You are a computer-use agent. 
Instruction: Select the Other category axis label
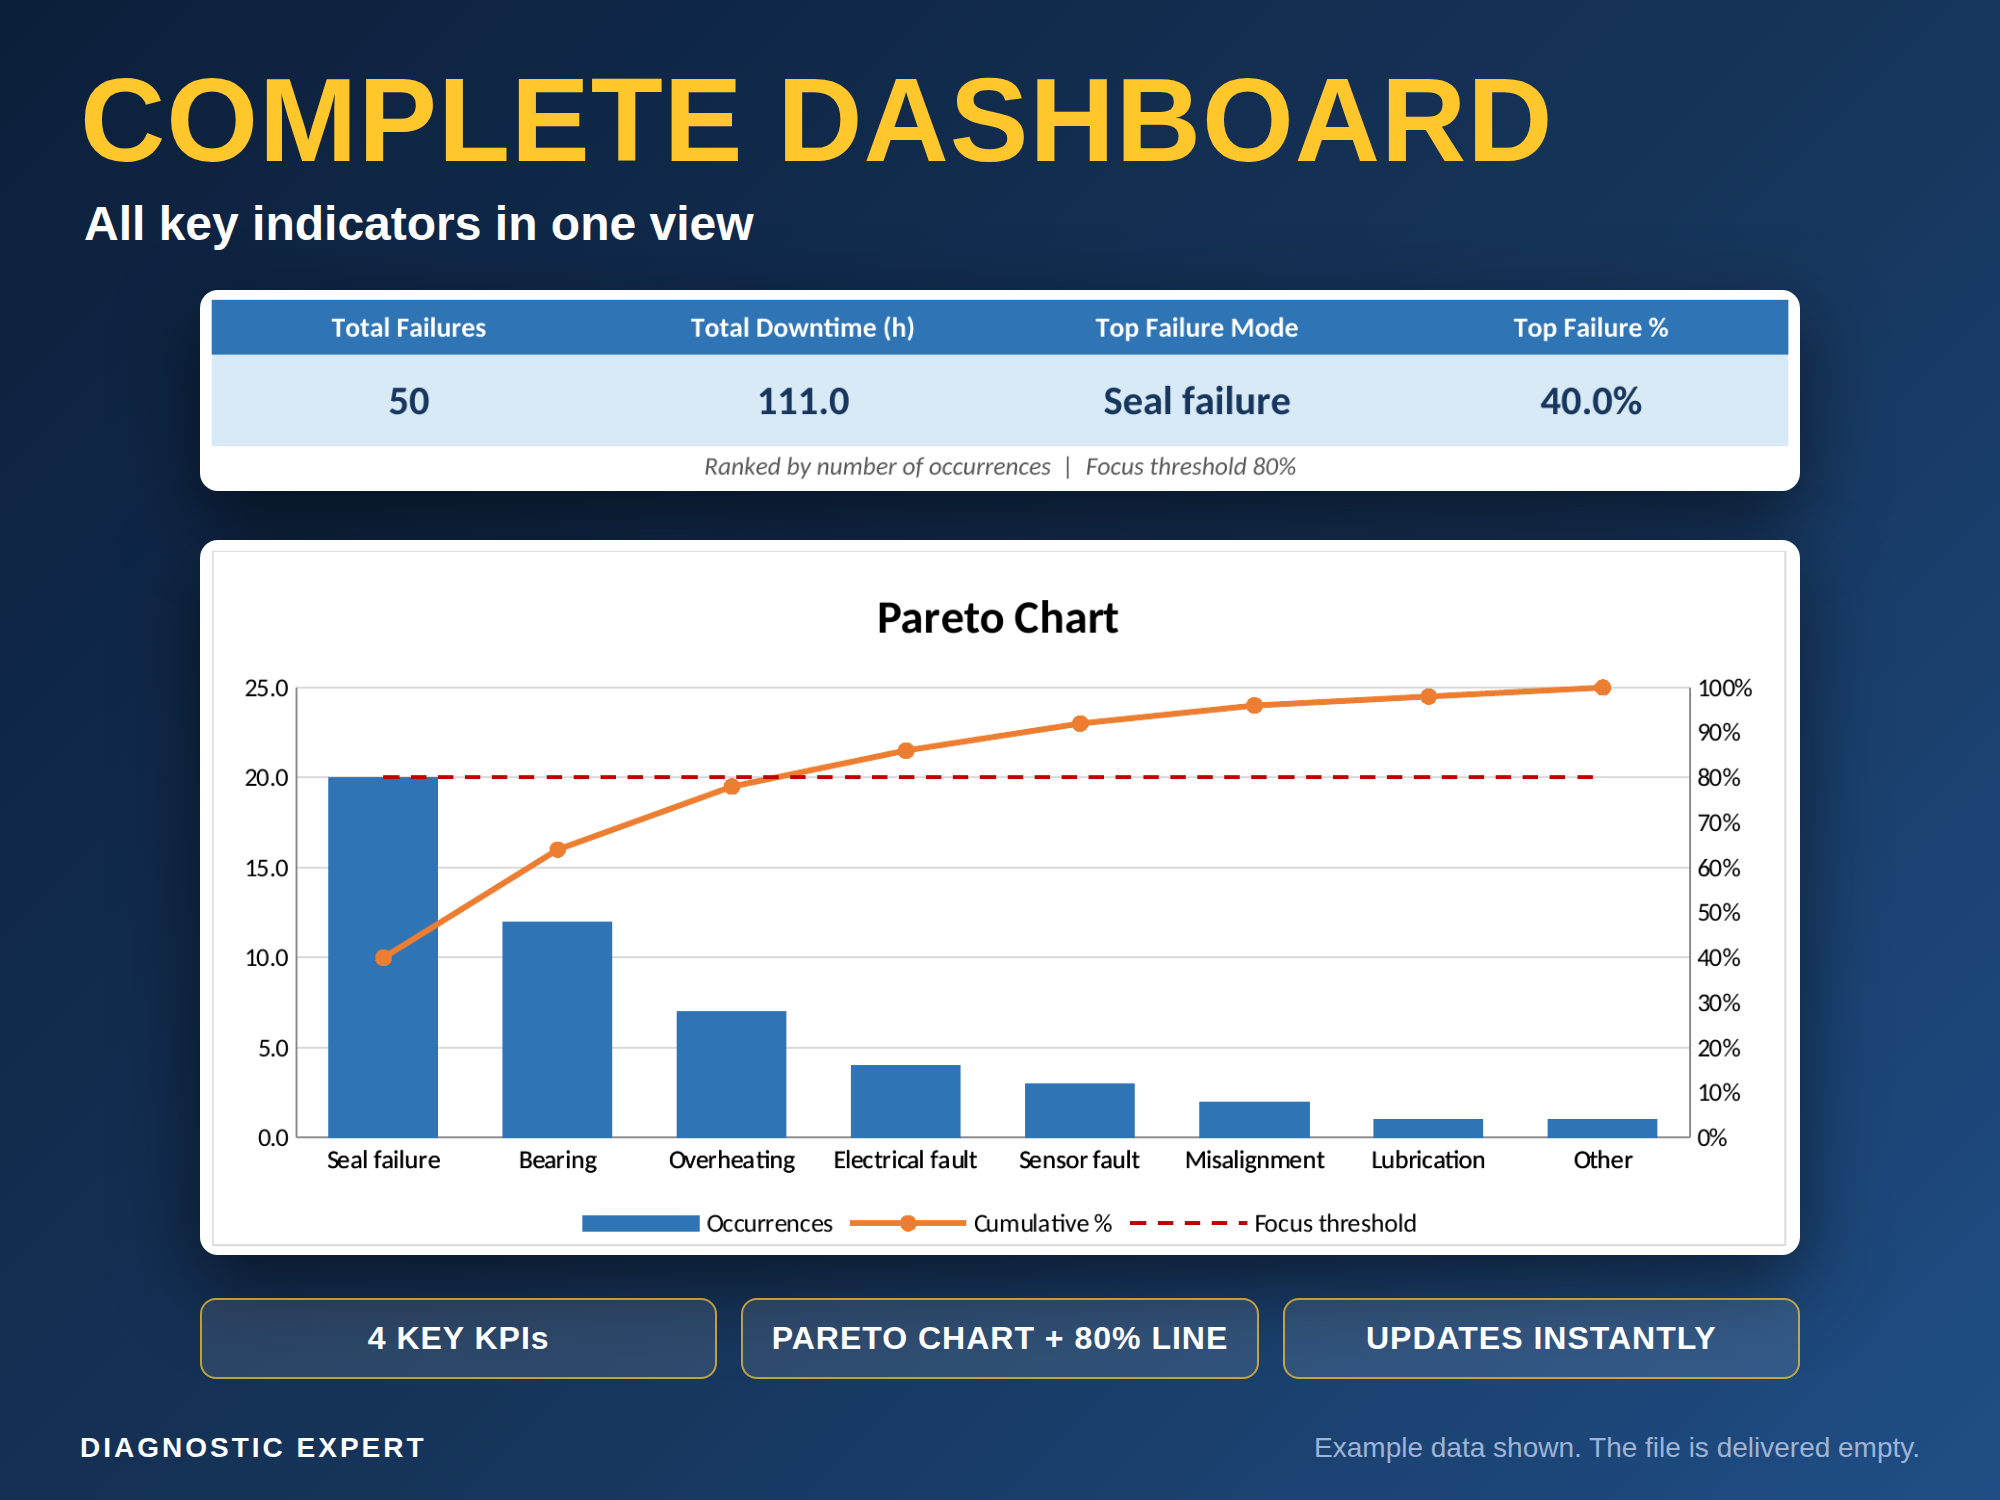pyautogui.click(x=1603, y=1160)
